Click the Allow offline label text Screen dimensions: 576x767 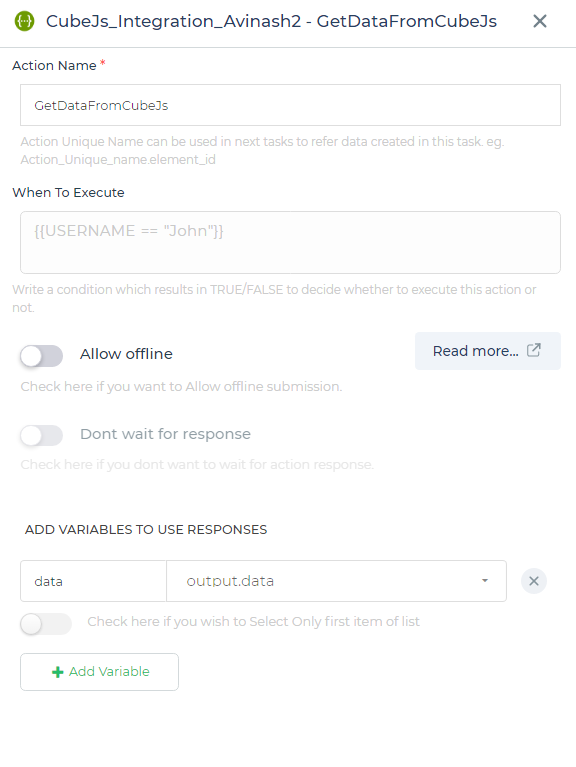126,354
